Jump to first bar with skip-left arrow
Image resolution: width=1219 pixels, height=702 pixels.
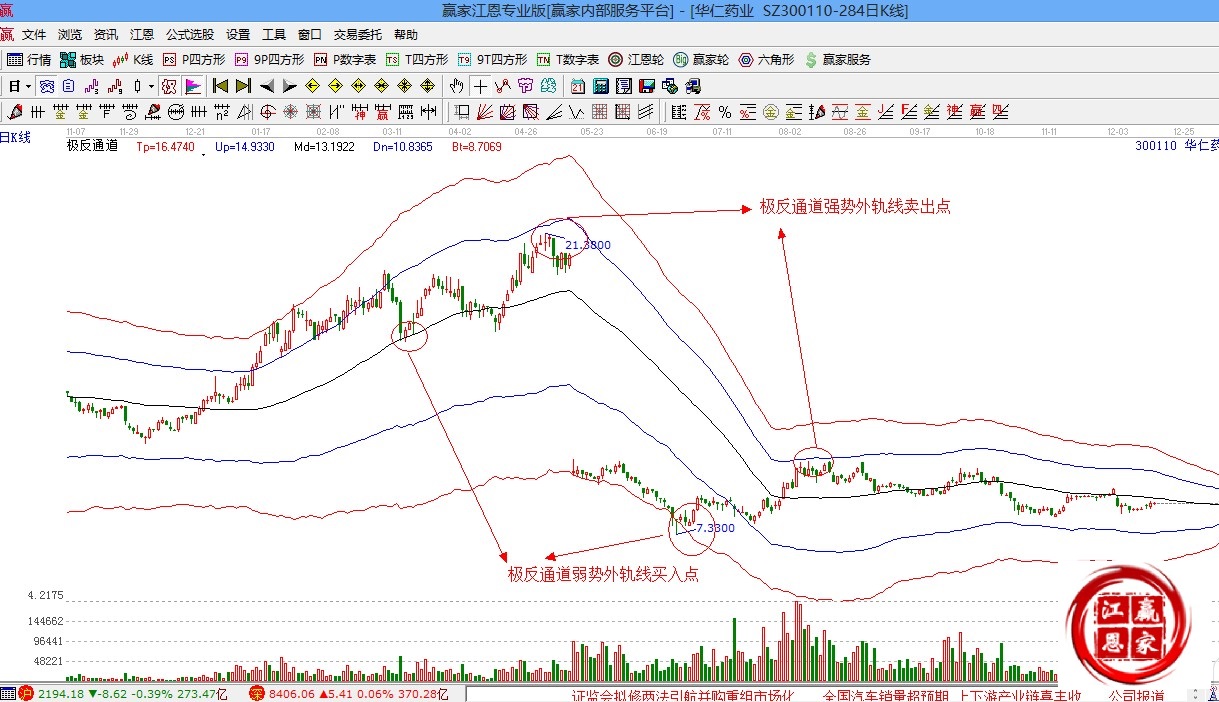221,86
